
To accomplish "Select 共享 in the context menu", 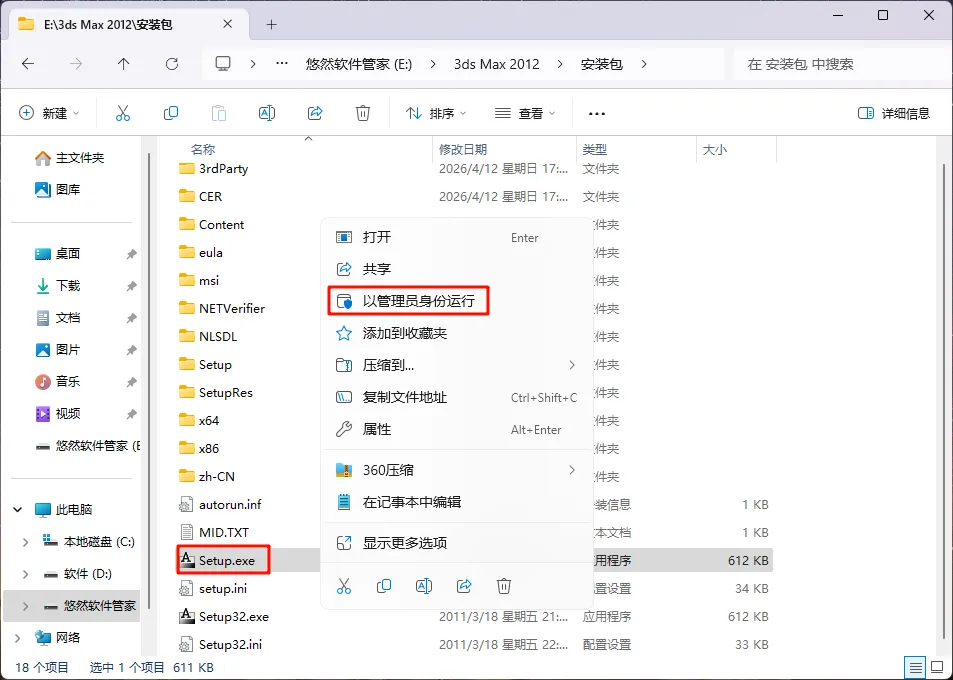I will click(x=456, y=269).
